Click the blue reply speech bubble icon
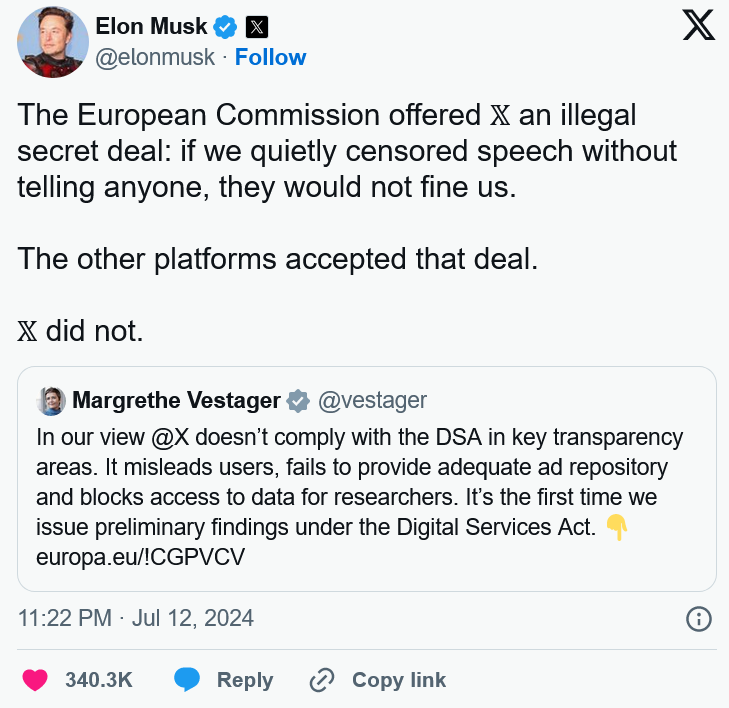Viewport: 729px width, 708px height. 187,680
